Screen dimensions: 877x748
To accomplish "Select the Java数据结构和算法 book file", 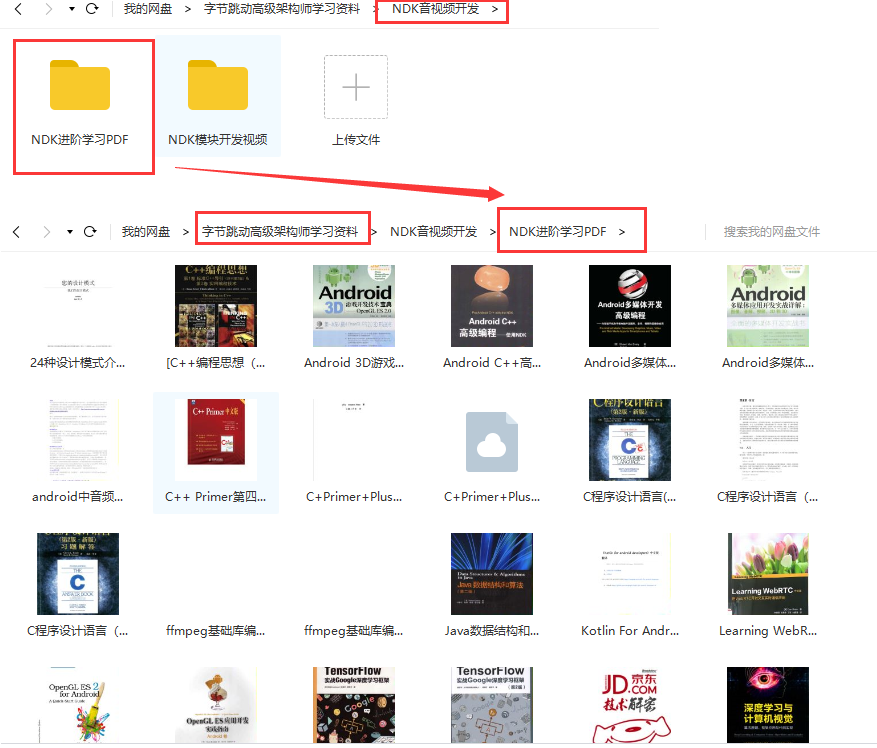I will 492,585.
